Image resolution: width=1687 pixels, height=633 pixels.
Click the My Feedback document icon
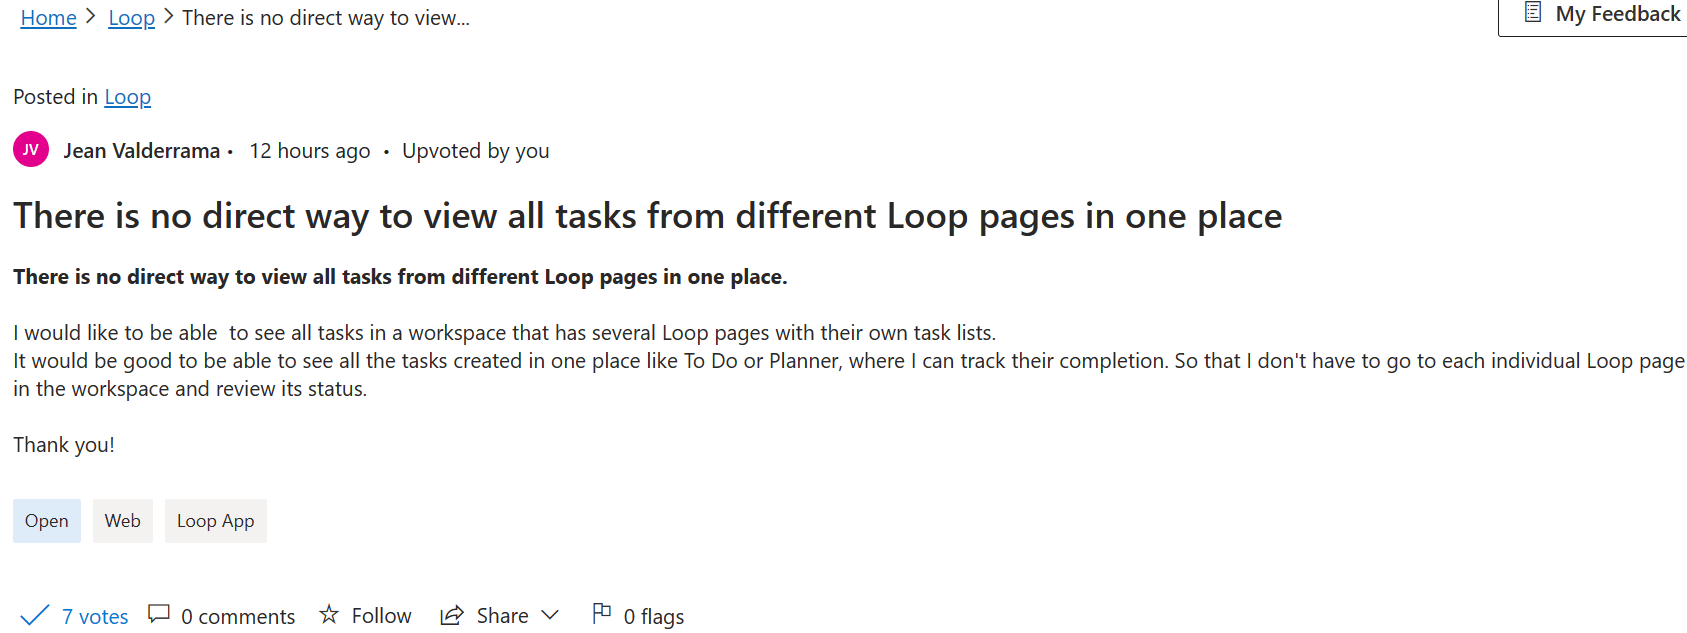1532,13
